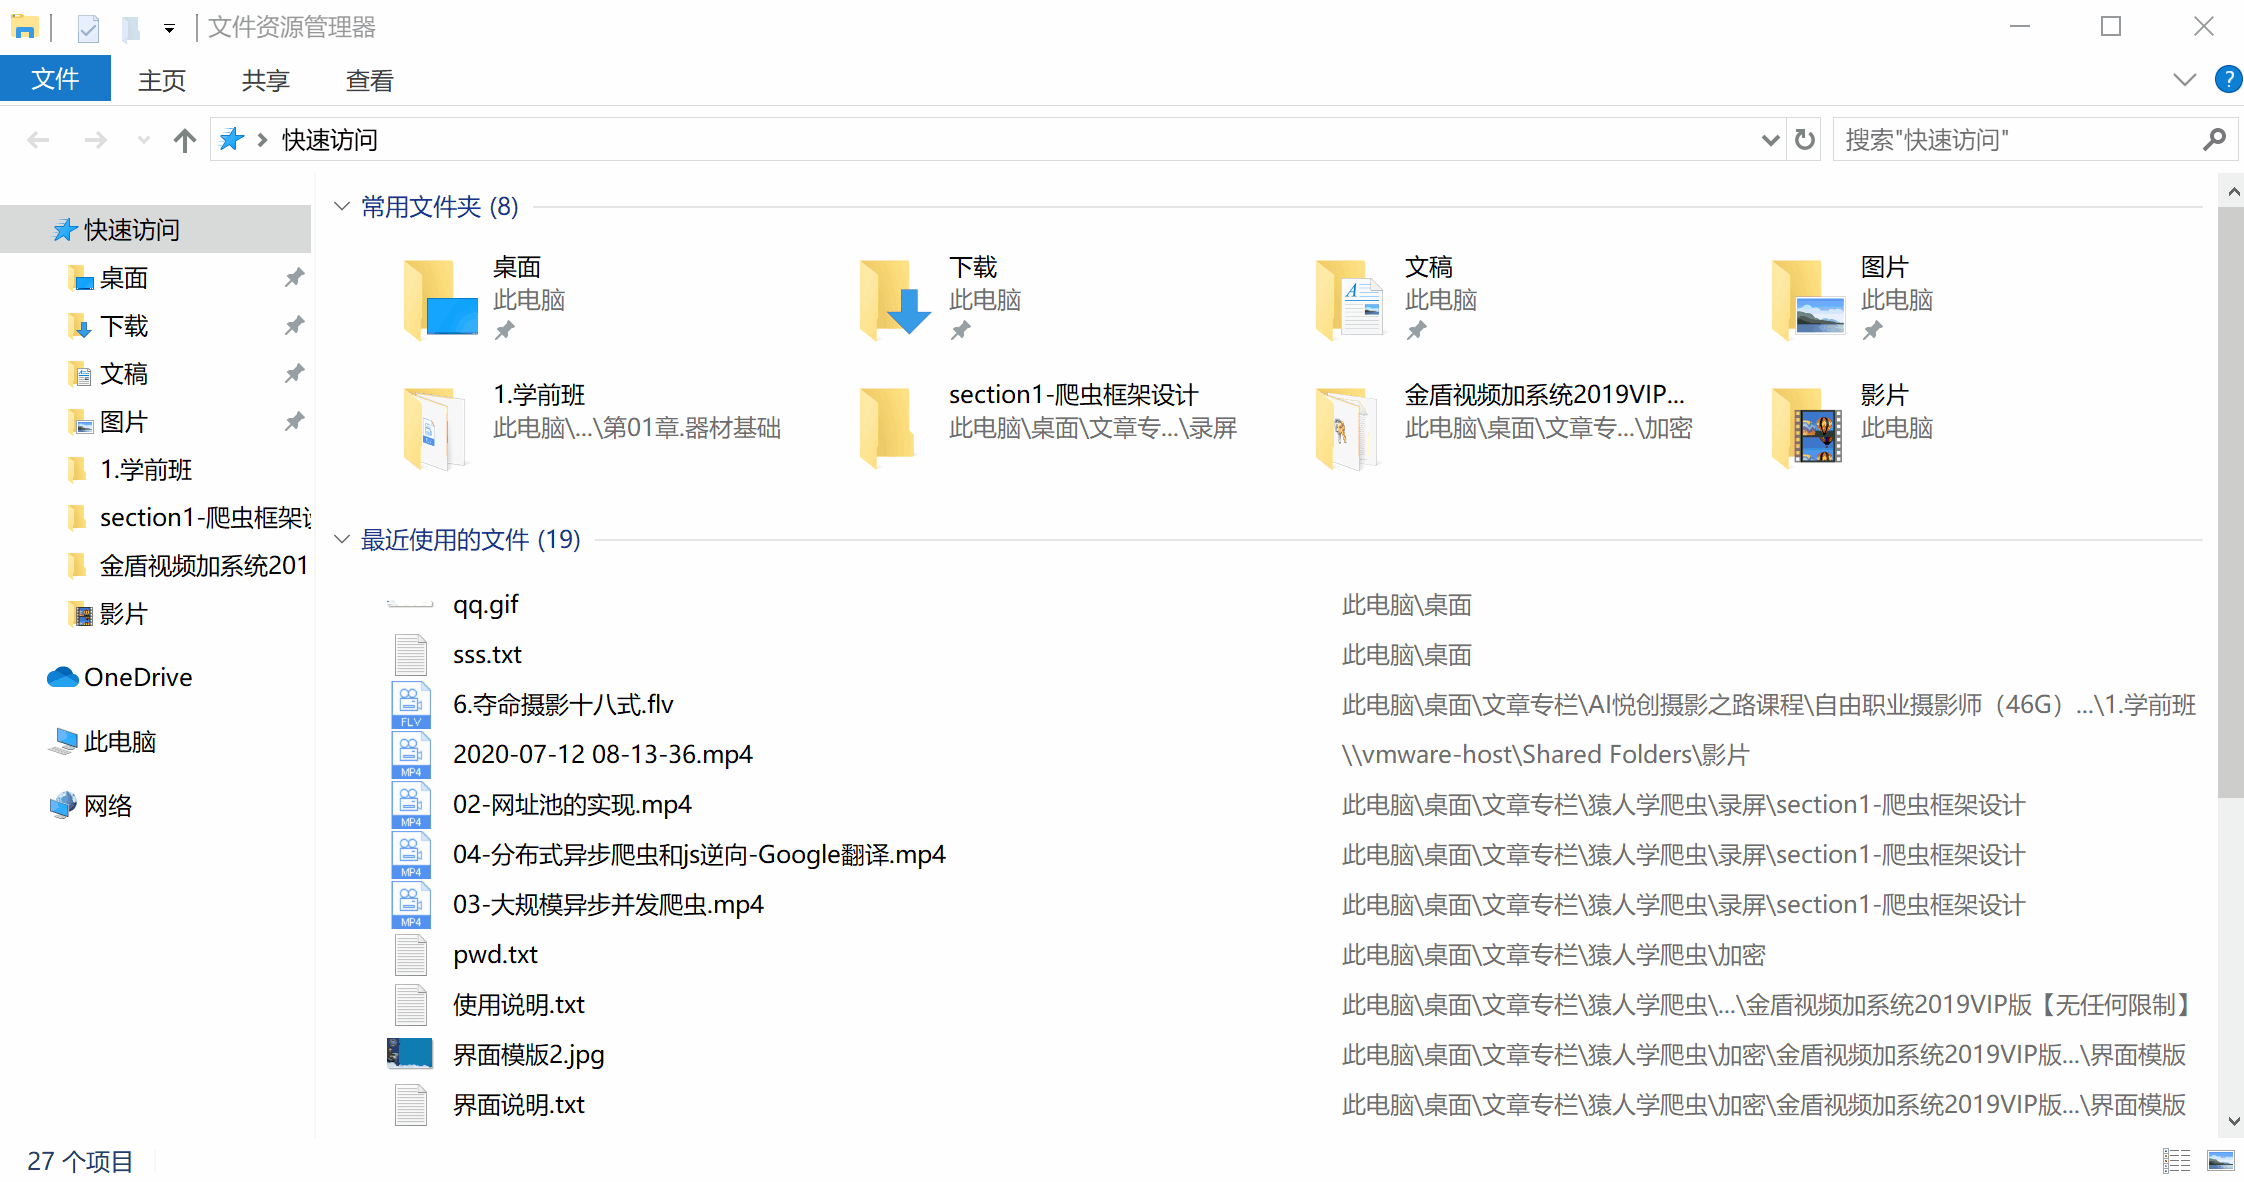This screenshot has height=1182, width=2244.
Task: Click the refresh button beside address bar
Action: (1804, 140)
